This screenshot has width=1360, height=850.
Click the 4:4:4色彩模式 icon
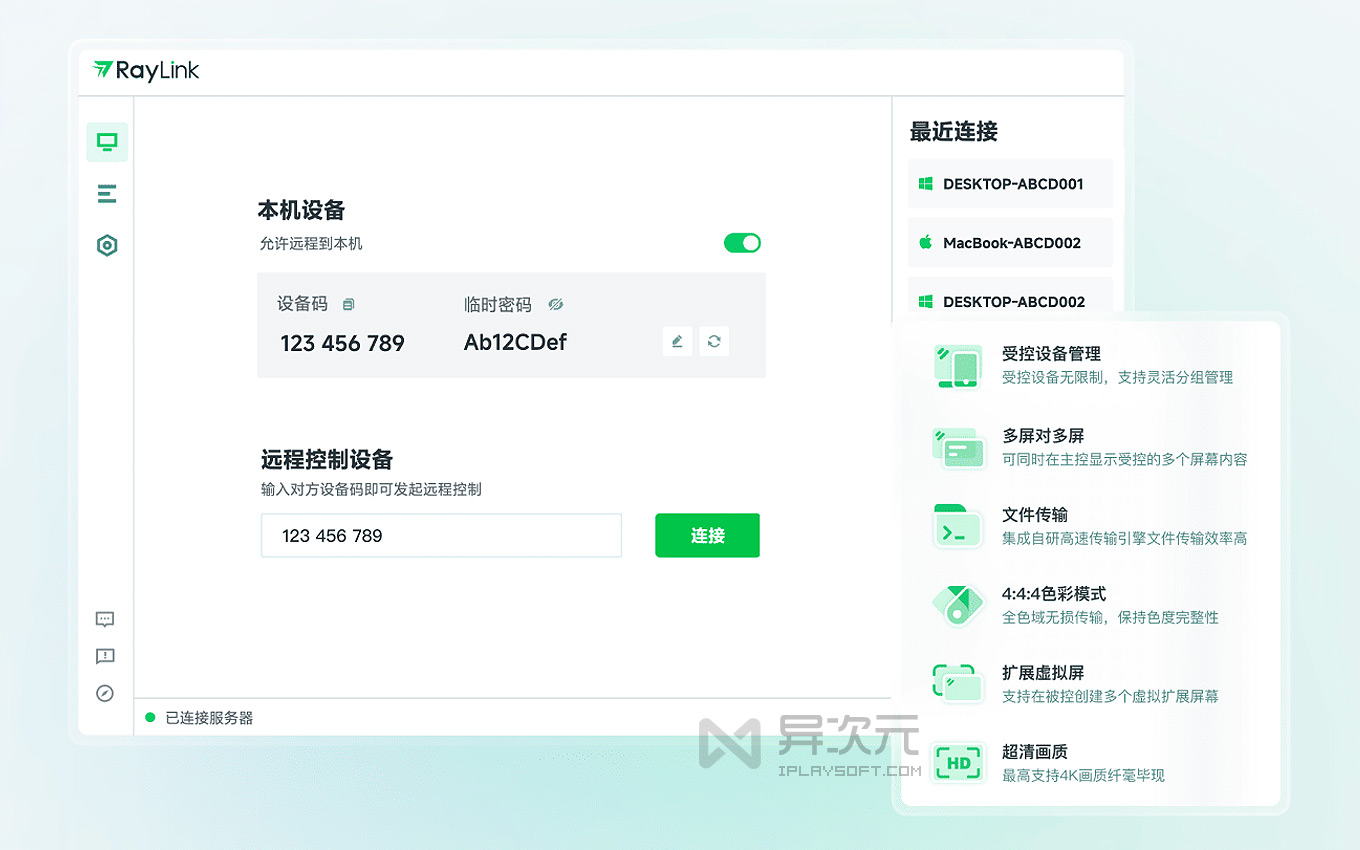(x=957, y=605)
